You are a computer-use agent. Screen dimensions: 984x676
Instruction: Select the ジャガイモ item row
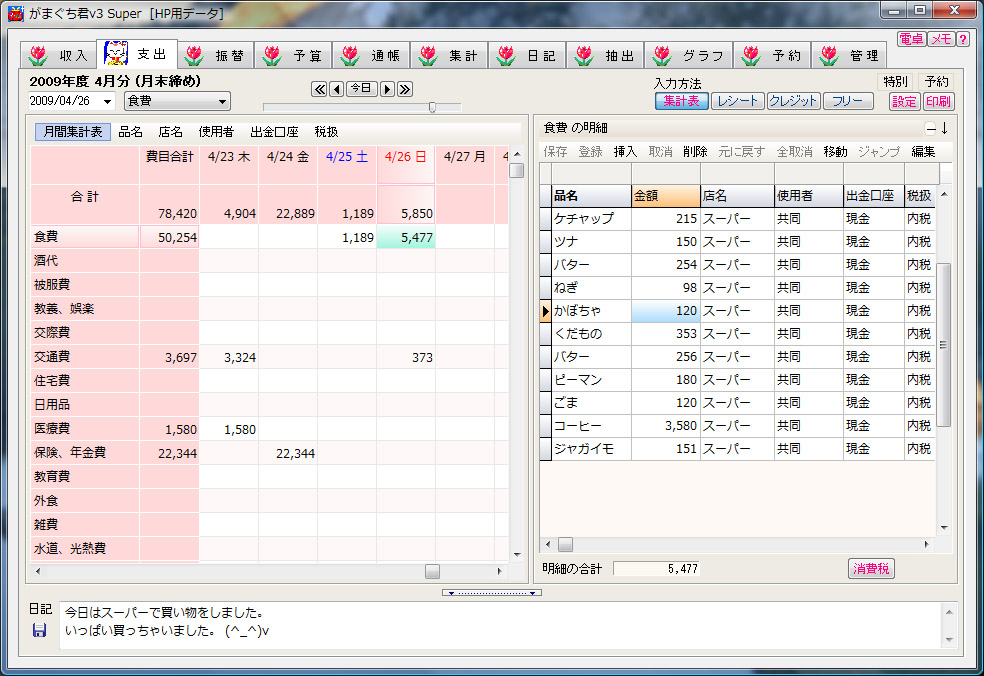737,449
